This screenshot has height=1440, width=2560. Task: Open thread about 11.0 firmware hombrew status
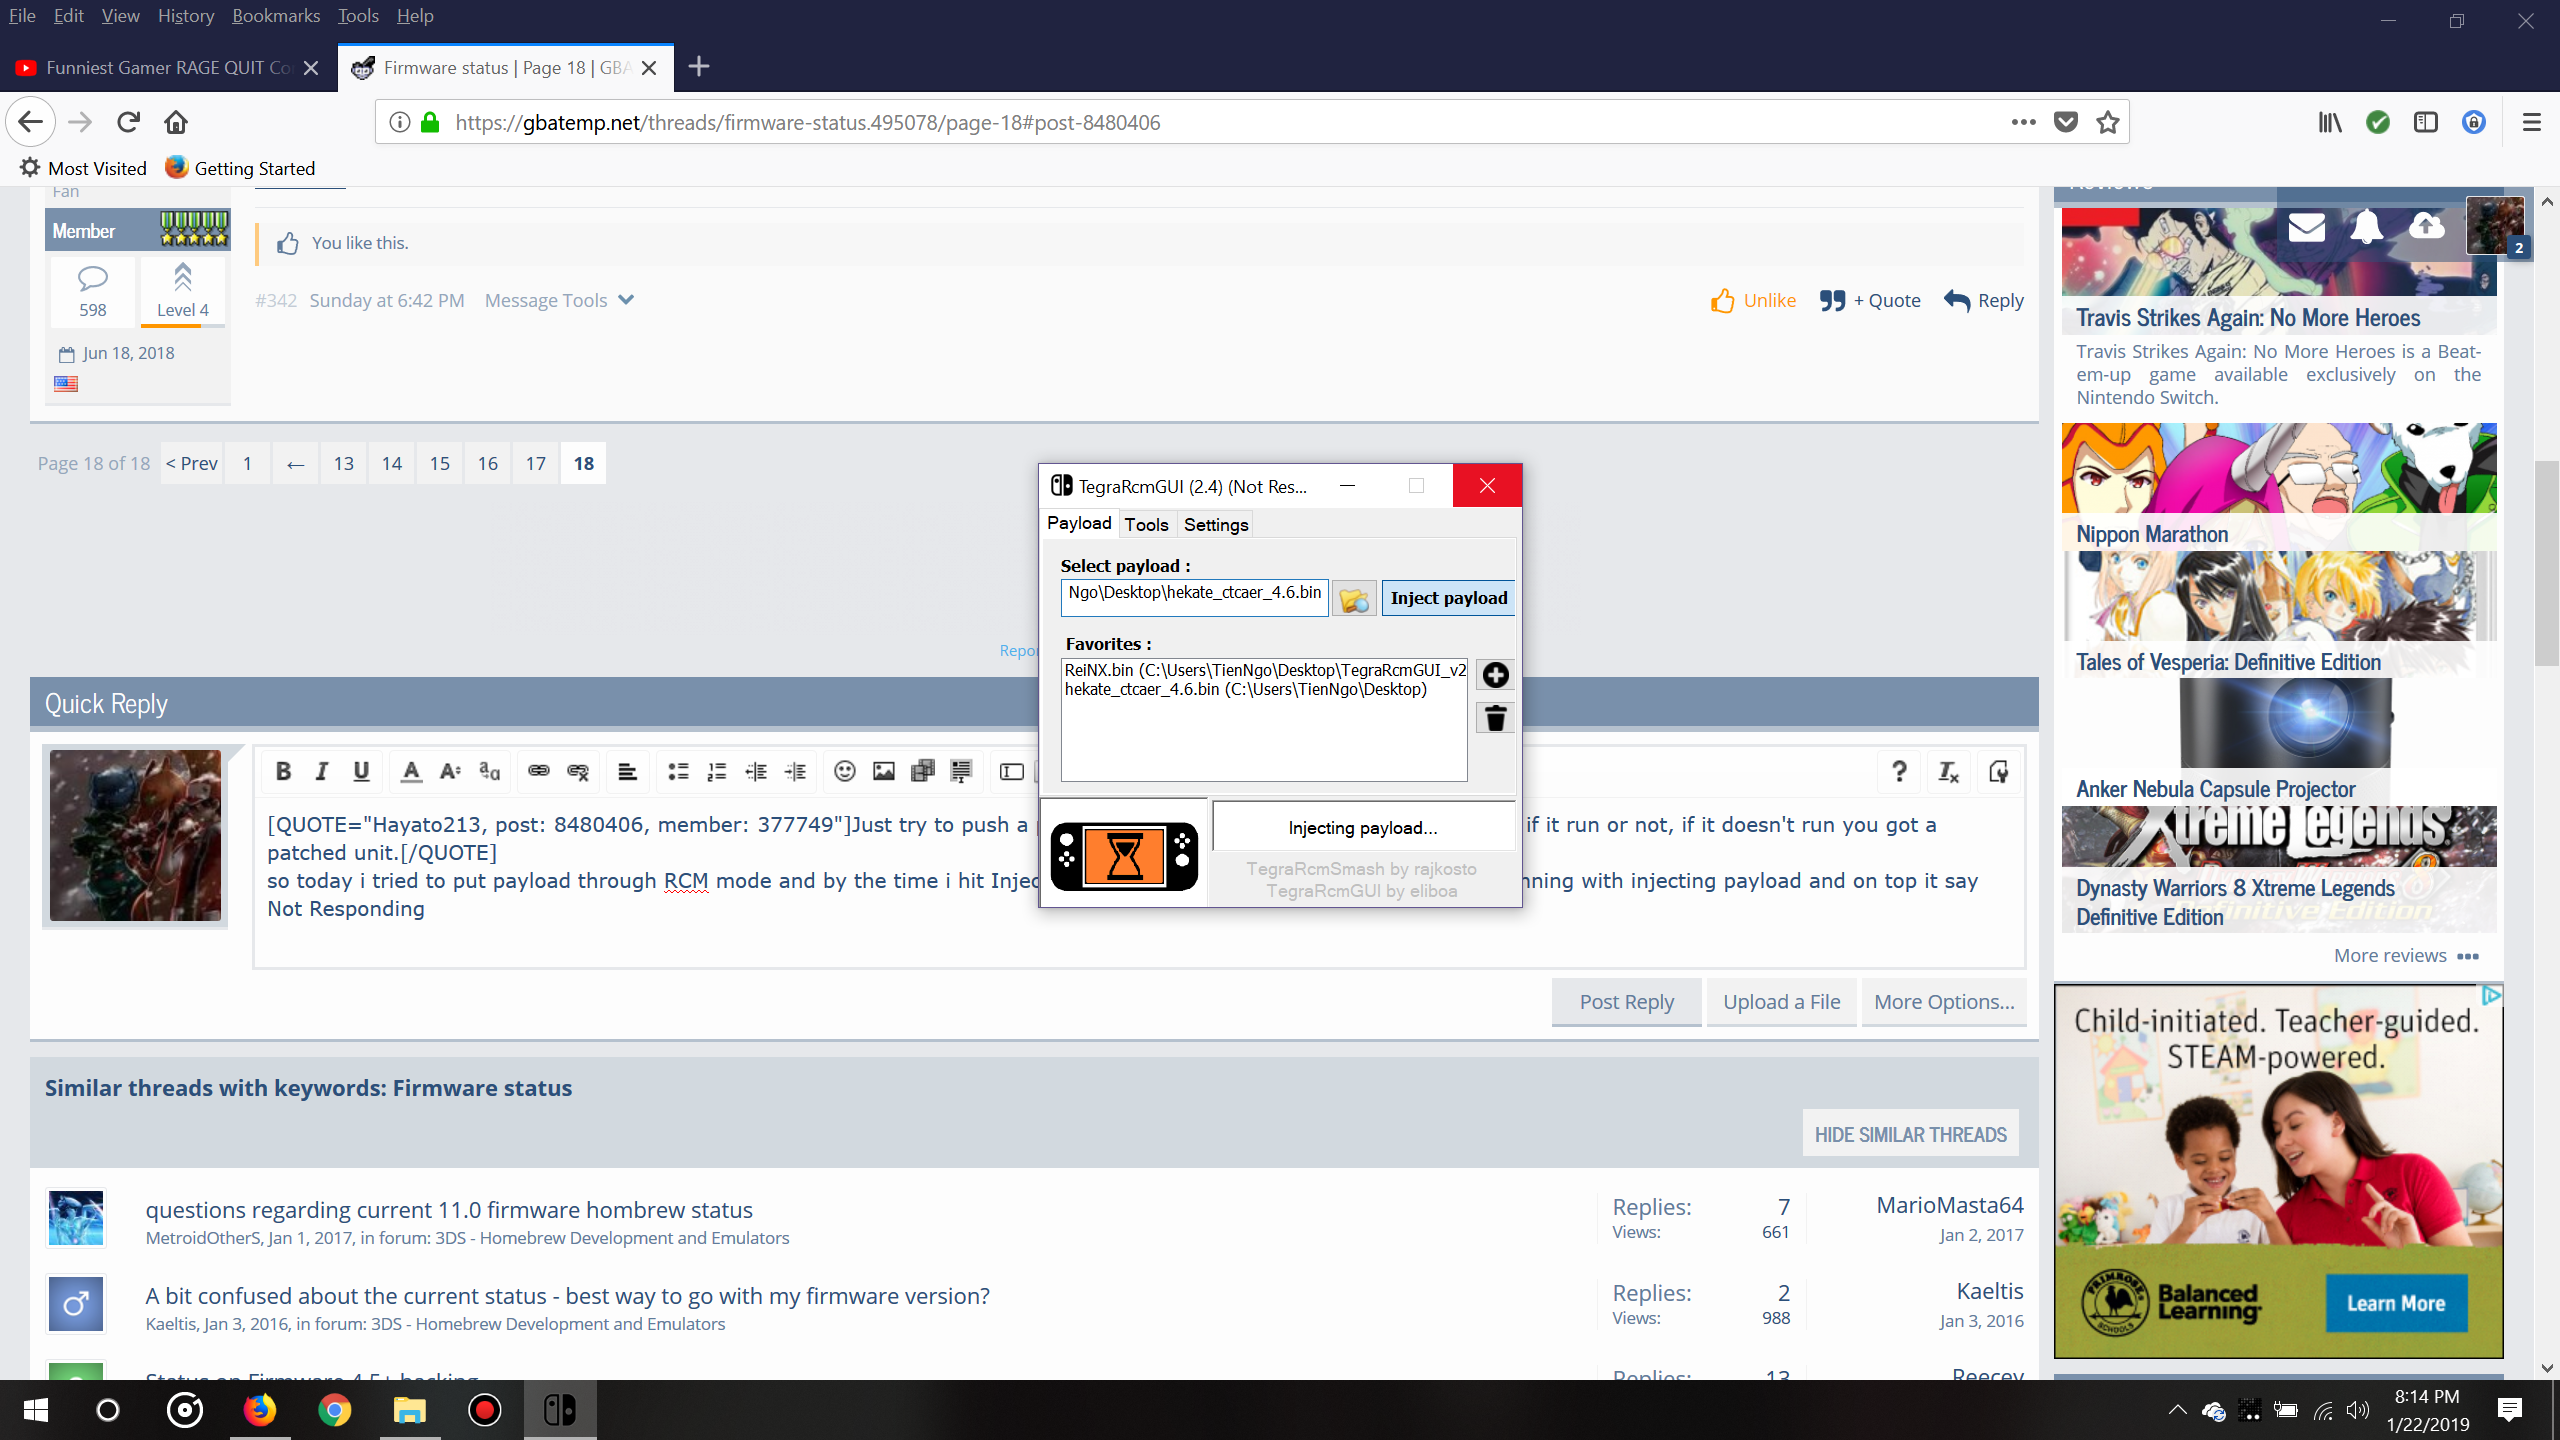(449, 1209)
